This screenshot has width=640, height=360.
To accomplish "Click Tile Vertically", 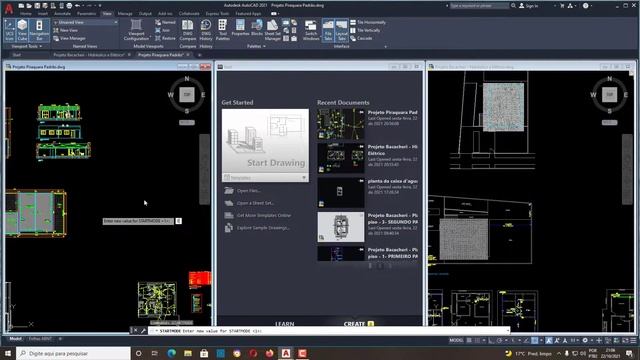I will (365, 30).
